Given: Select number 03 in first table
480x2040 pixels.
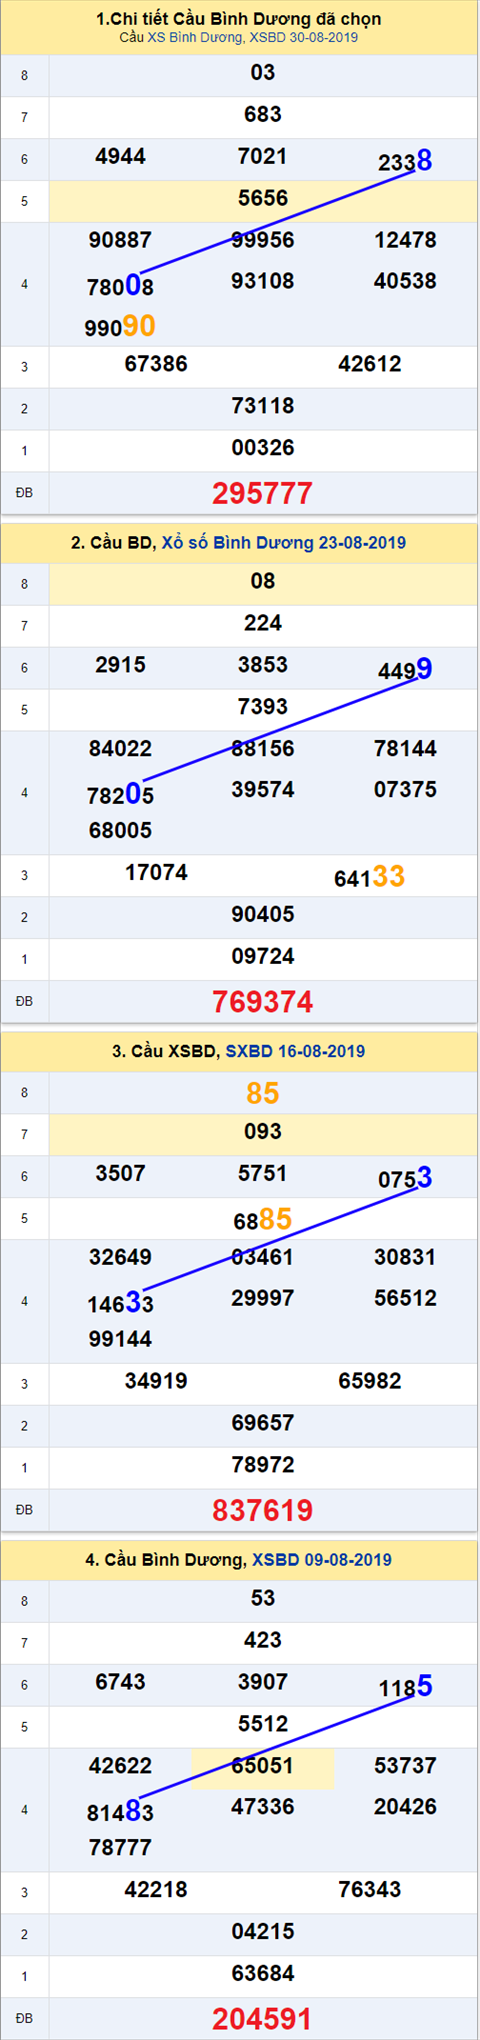Looking at the screenshot, I should [x=263, y=73].
